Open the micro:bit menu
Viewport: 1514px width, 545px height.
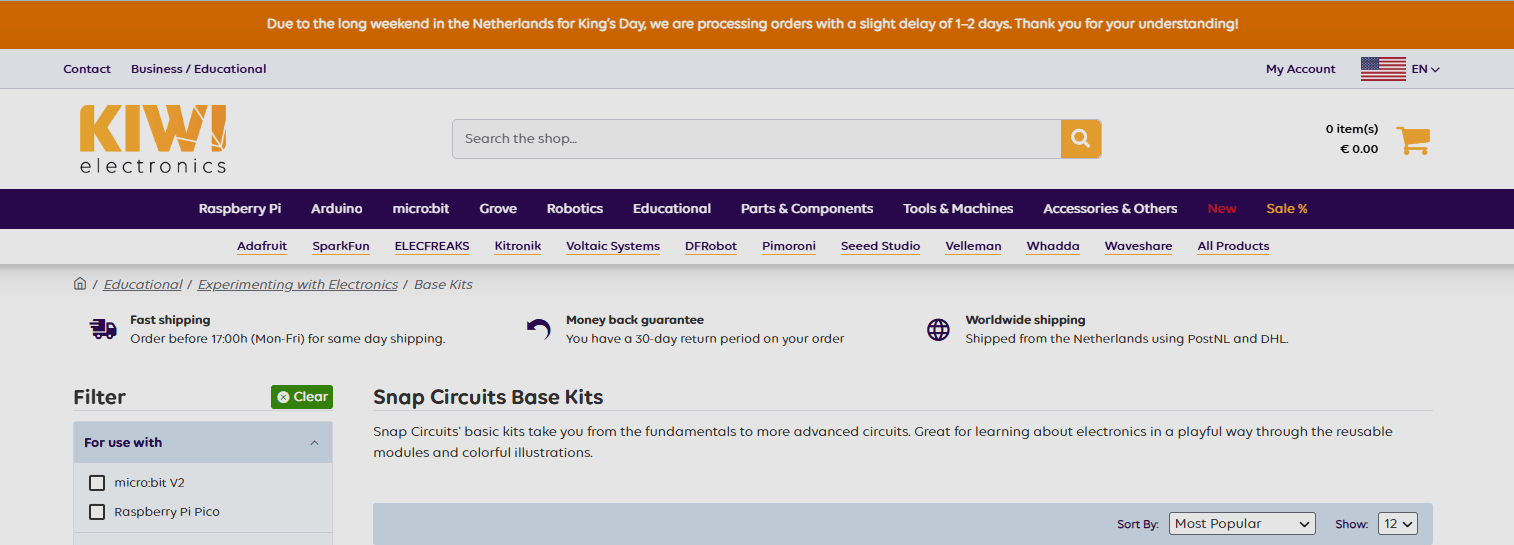[x=421, y=209]
